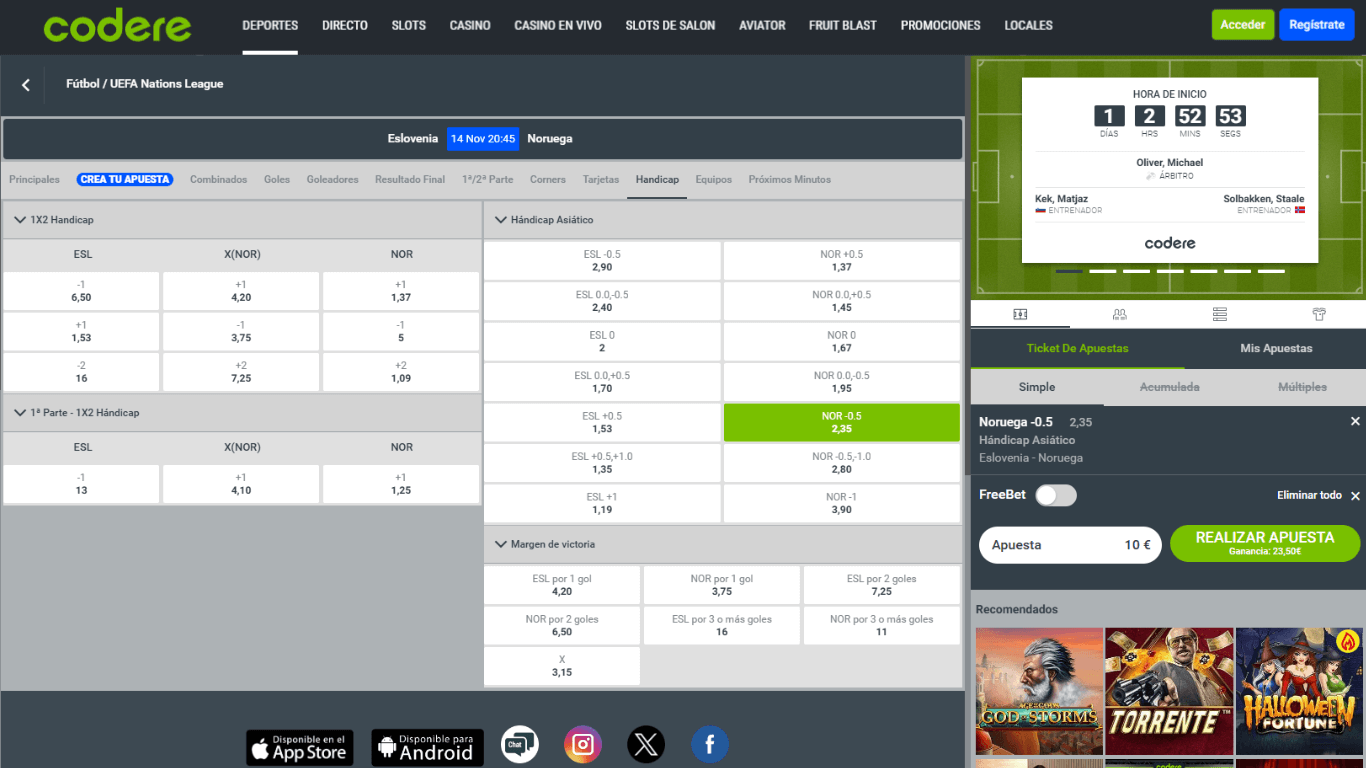This screenshot has width=1366, height=768.
Task: Select the Simple bet type tab
Action: coord(1037,387)
